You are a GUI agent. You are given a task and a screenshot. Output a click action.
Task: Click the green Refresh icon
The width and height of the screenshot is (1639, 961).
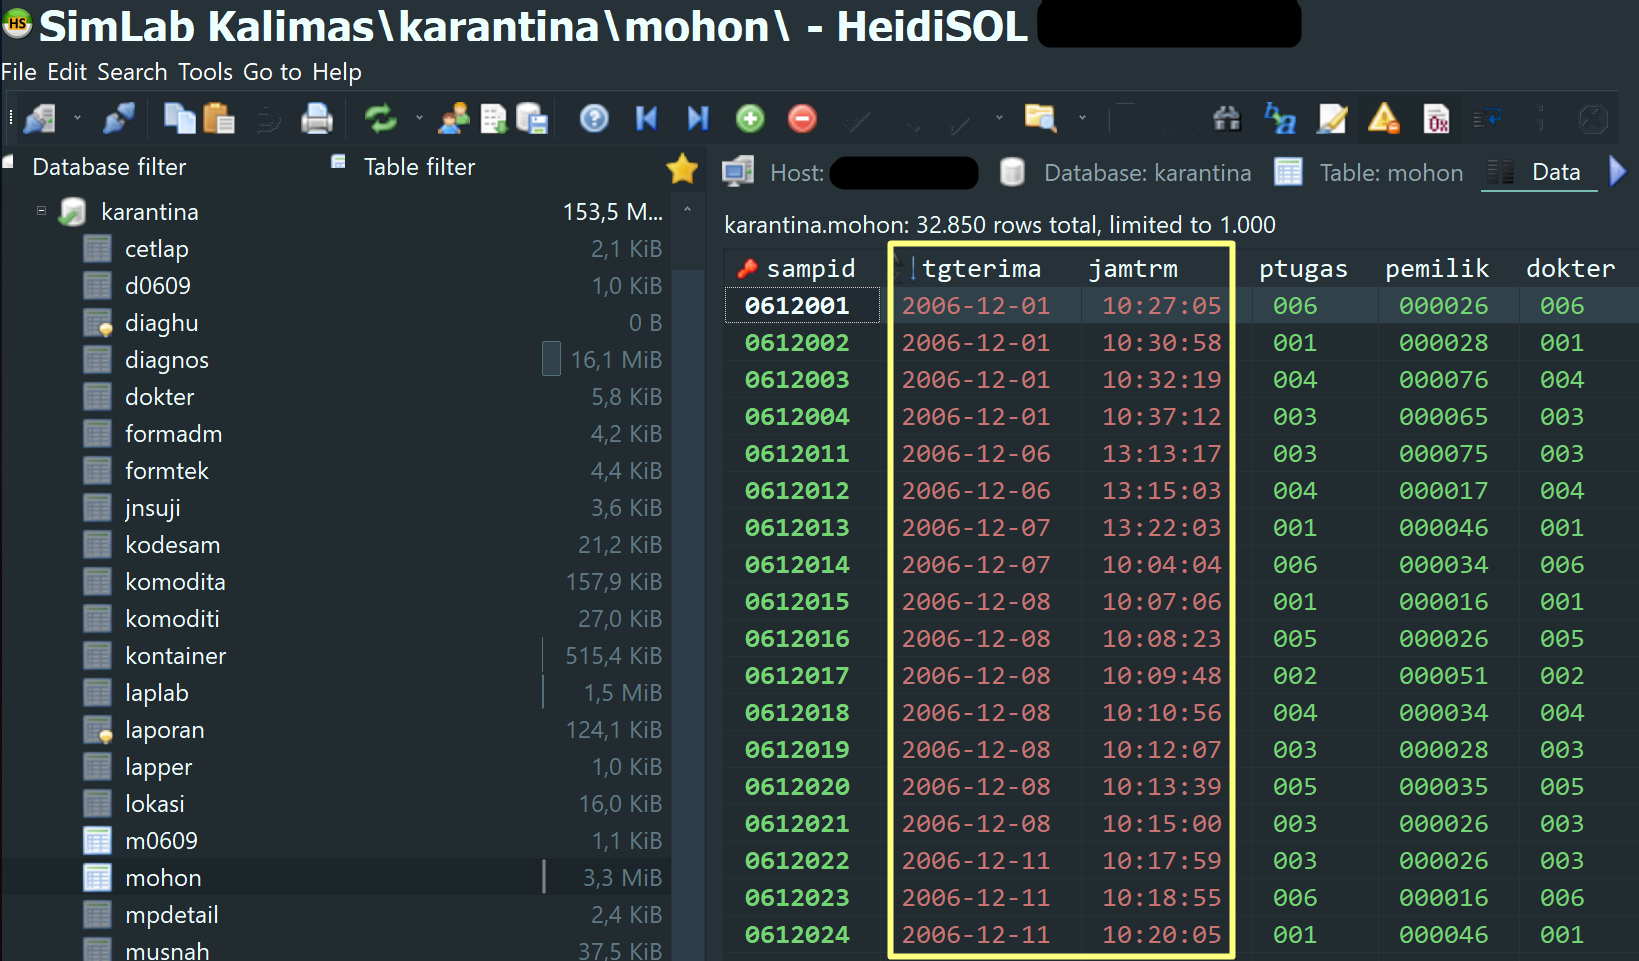click(380, 119)
